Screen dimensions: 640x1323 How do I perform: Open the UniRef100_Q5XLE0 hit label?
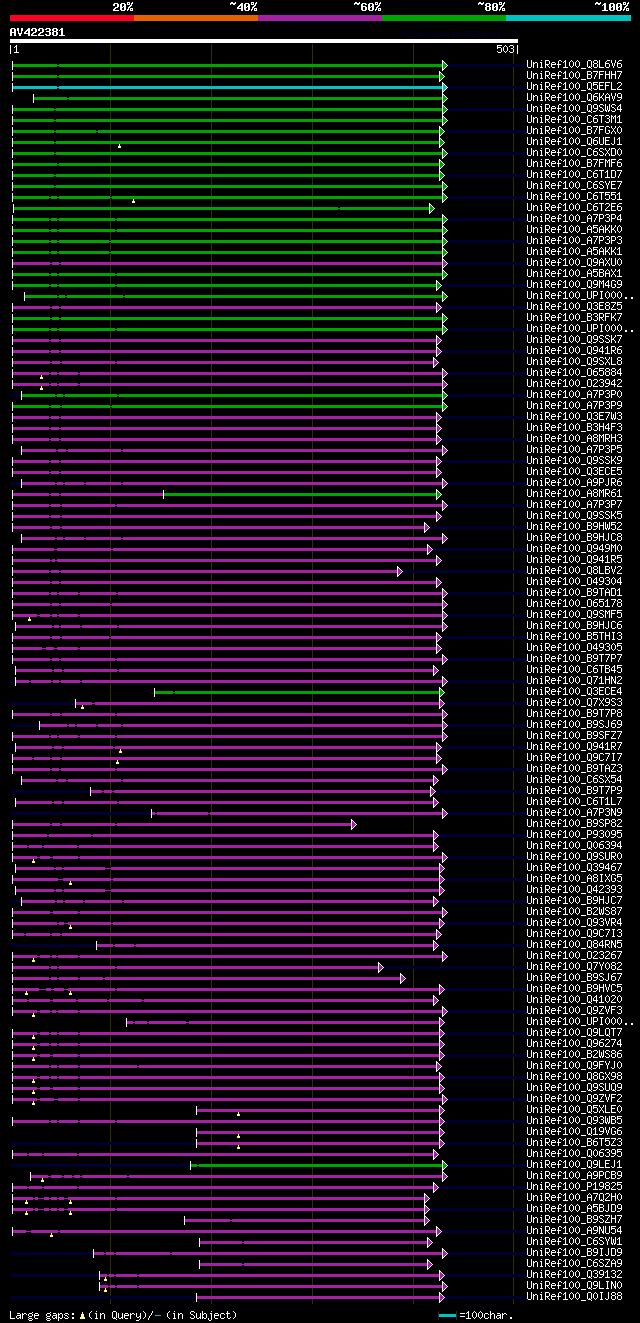(x=574, y=1110)
